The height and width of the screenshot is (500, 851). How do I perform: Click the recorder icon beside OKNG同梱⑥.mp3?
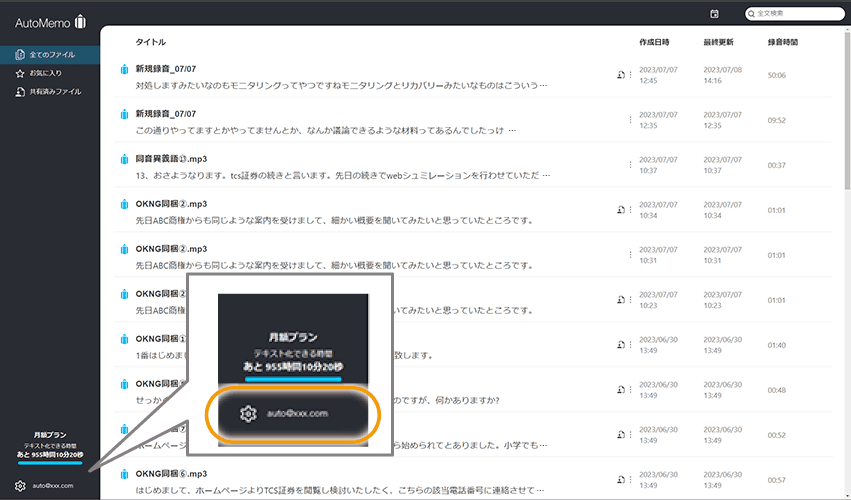click(x=124, y=473)
